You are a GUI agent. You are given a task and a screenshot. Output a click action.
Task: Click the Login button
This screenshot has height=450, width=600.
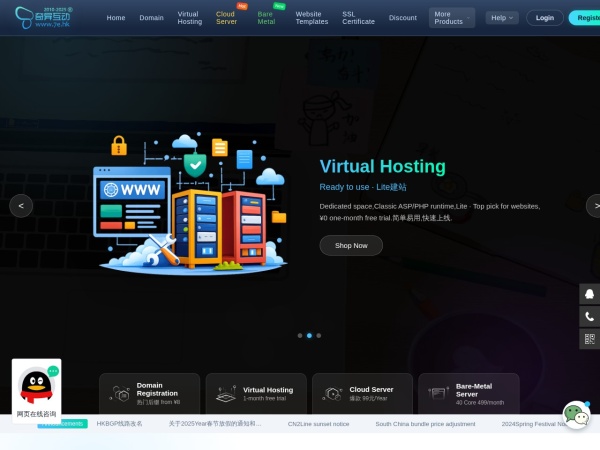pos(544,17)
